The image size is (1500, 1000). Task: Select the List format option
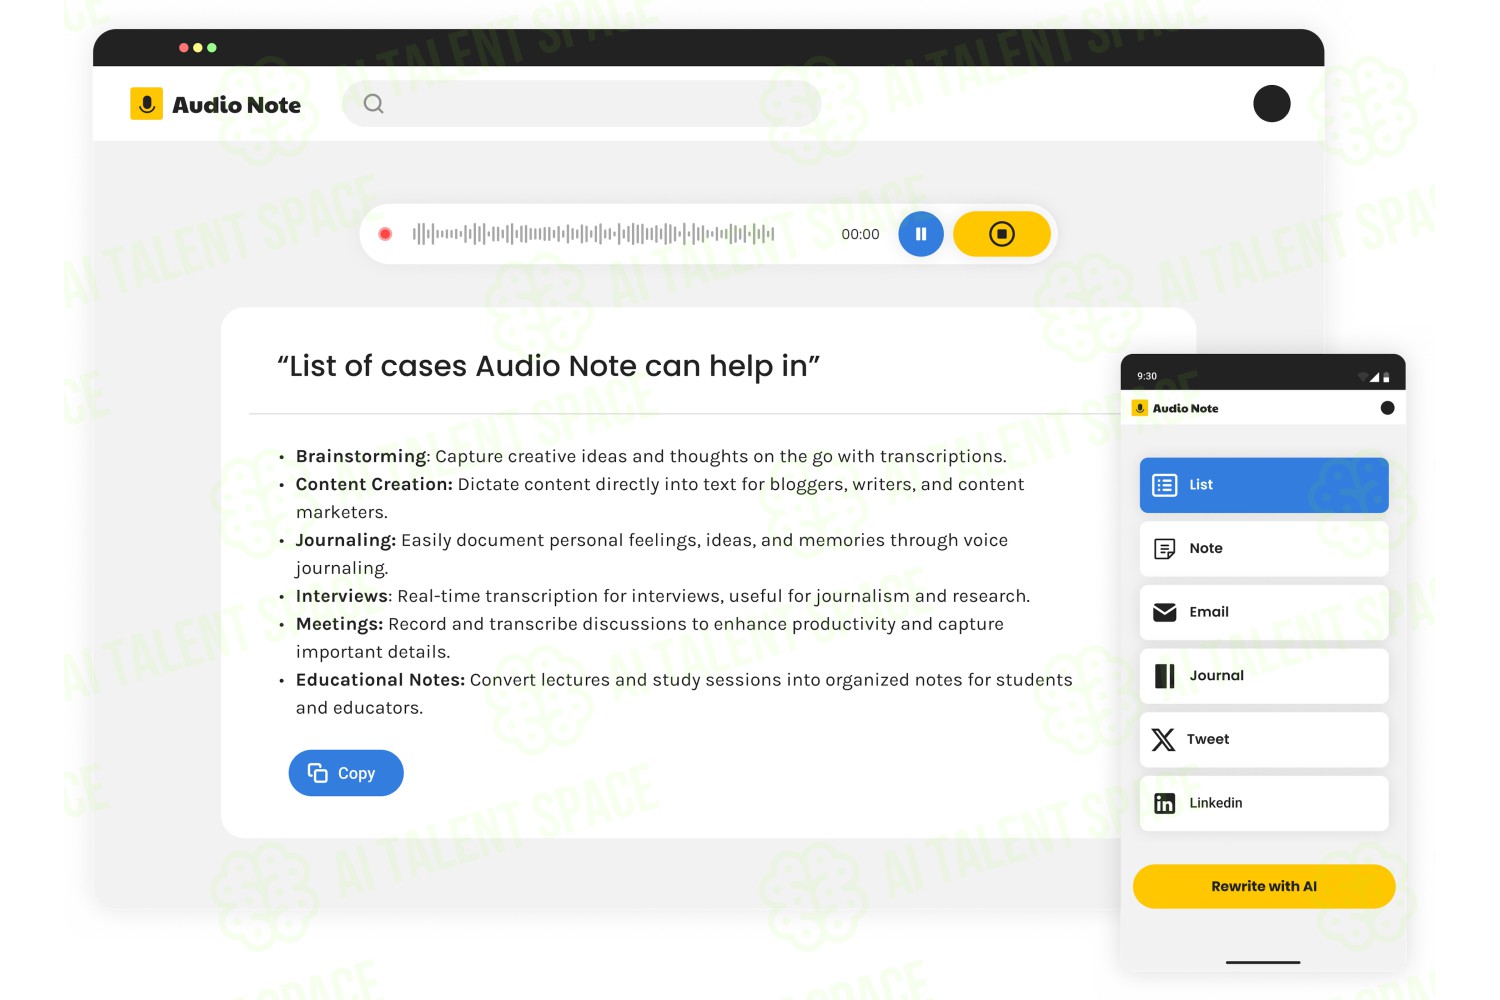click(x=1264, y=485)
